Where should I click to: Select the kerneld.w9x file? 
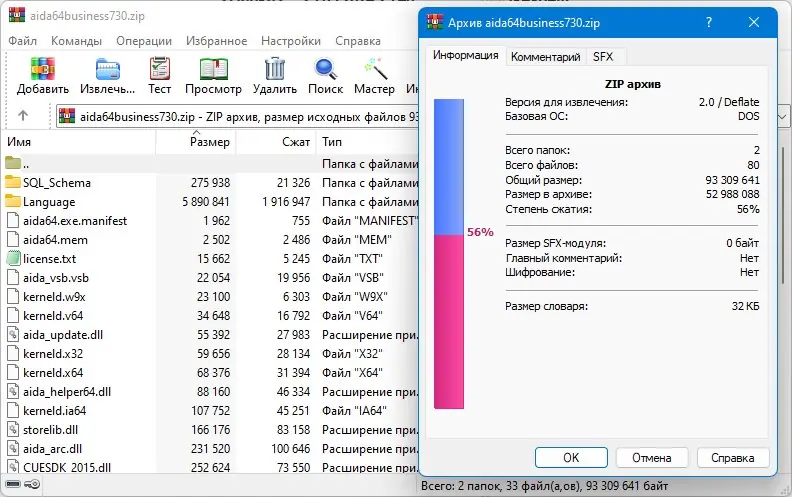[x=54, y=296]
